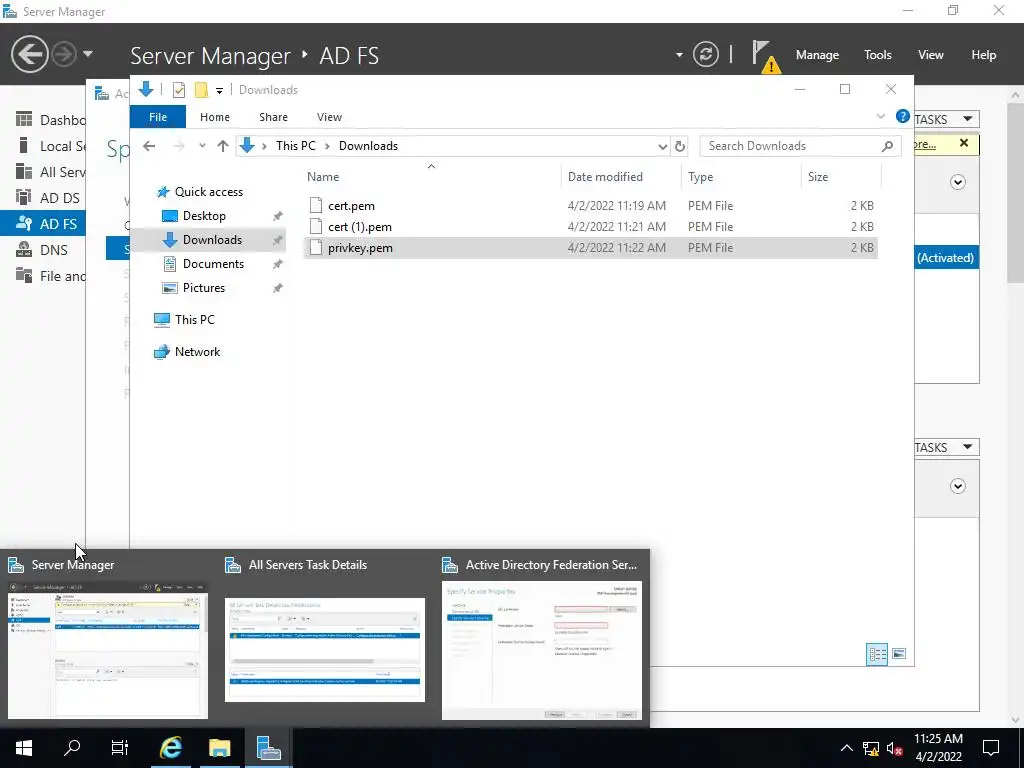Switch to large thumbnails view icon
The height and width of the screenshot is (768, 1024).
pyautogui.click(x=899, y=654)
